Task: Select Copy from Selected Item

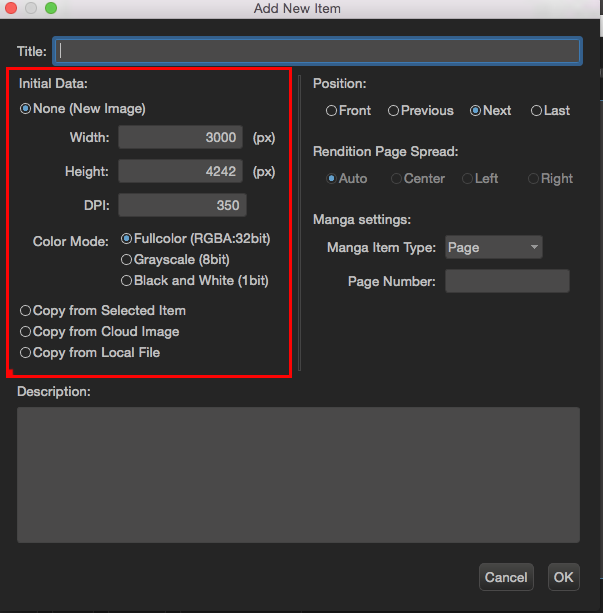Action: (103, 311)
